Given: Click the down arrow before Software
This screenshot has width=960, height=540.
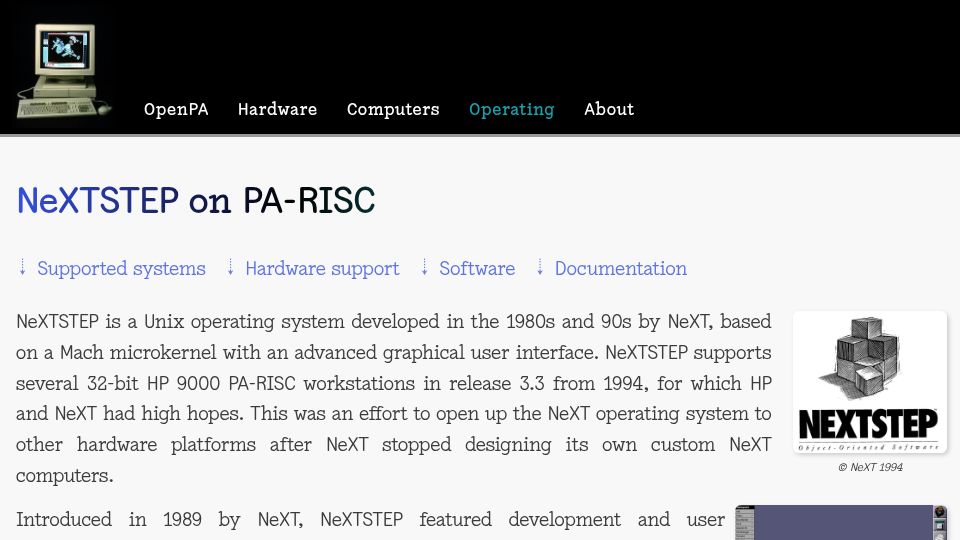Looking at the screenshot, I should pos(424,267).
